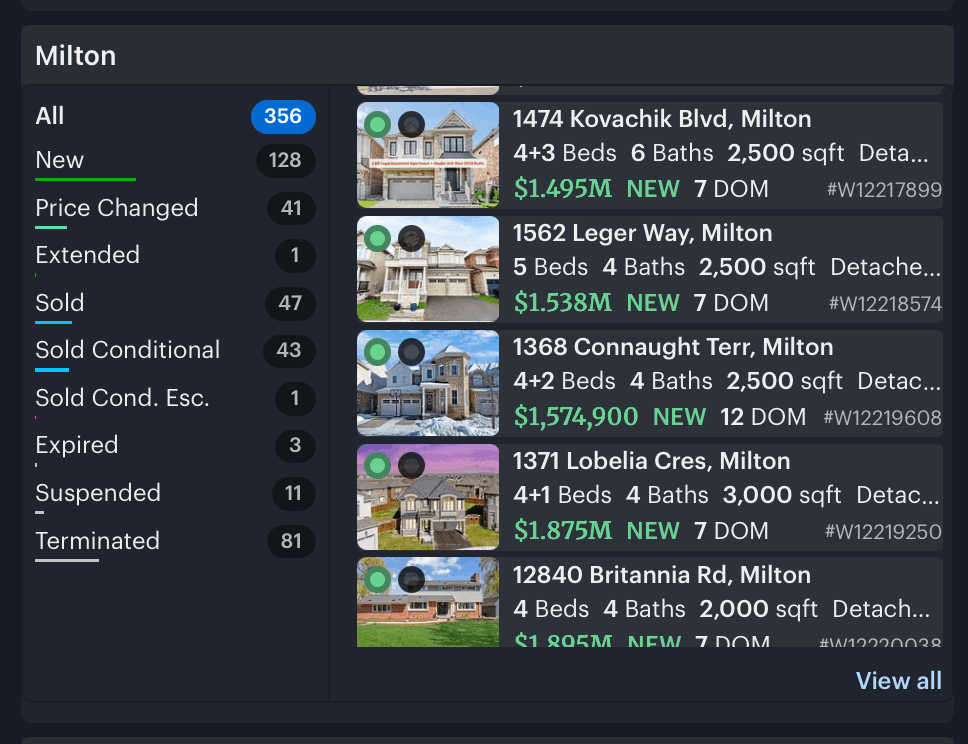Click green status dot on 1474 Kovachik Blvd
This screenshot has height=744, width=968.
pos(377,125)
